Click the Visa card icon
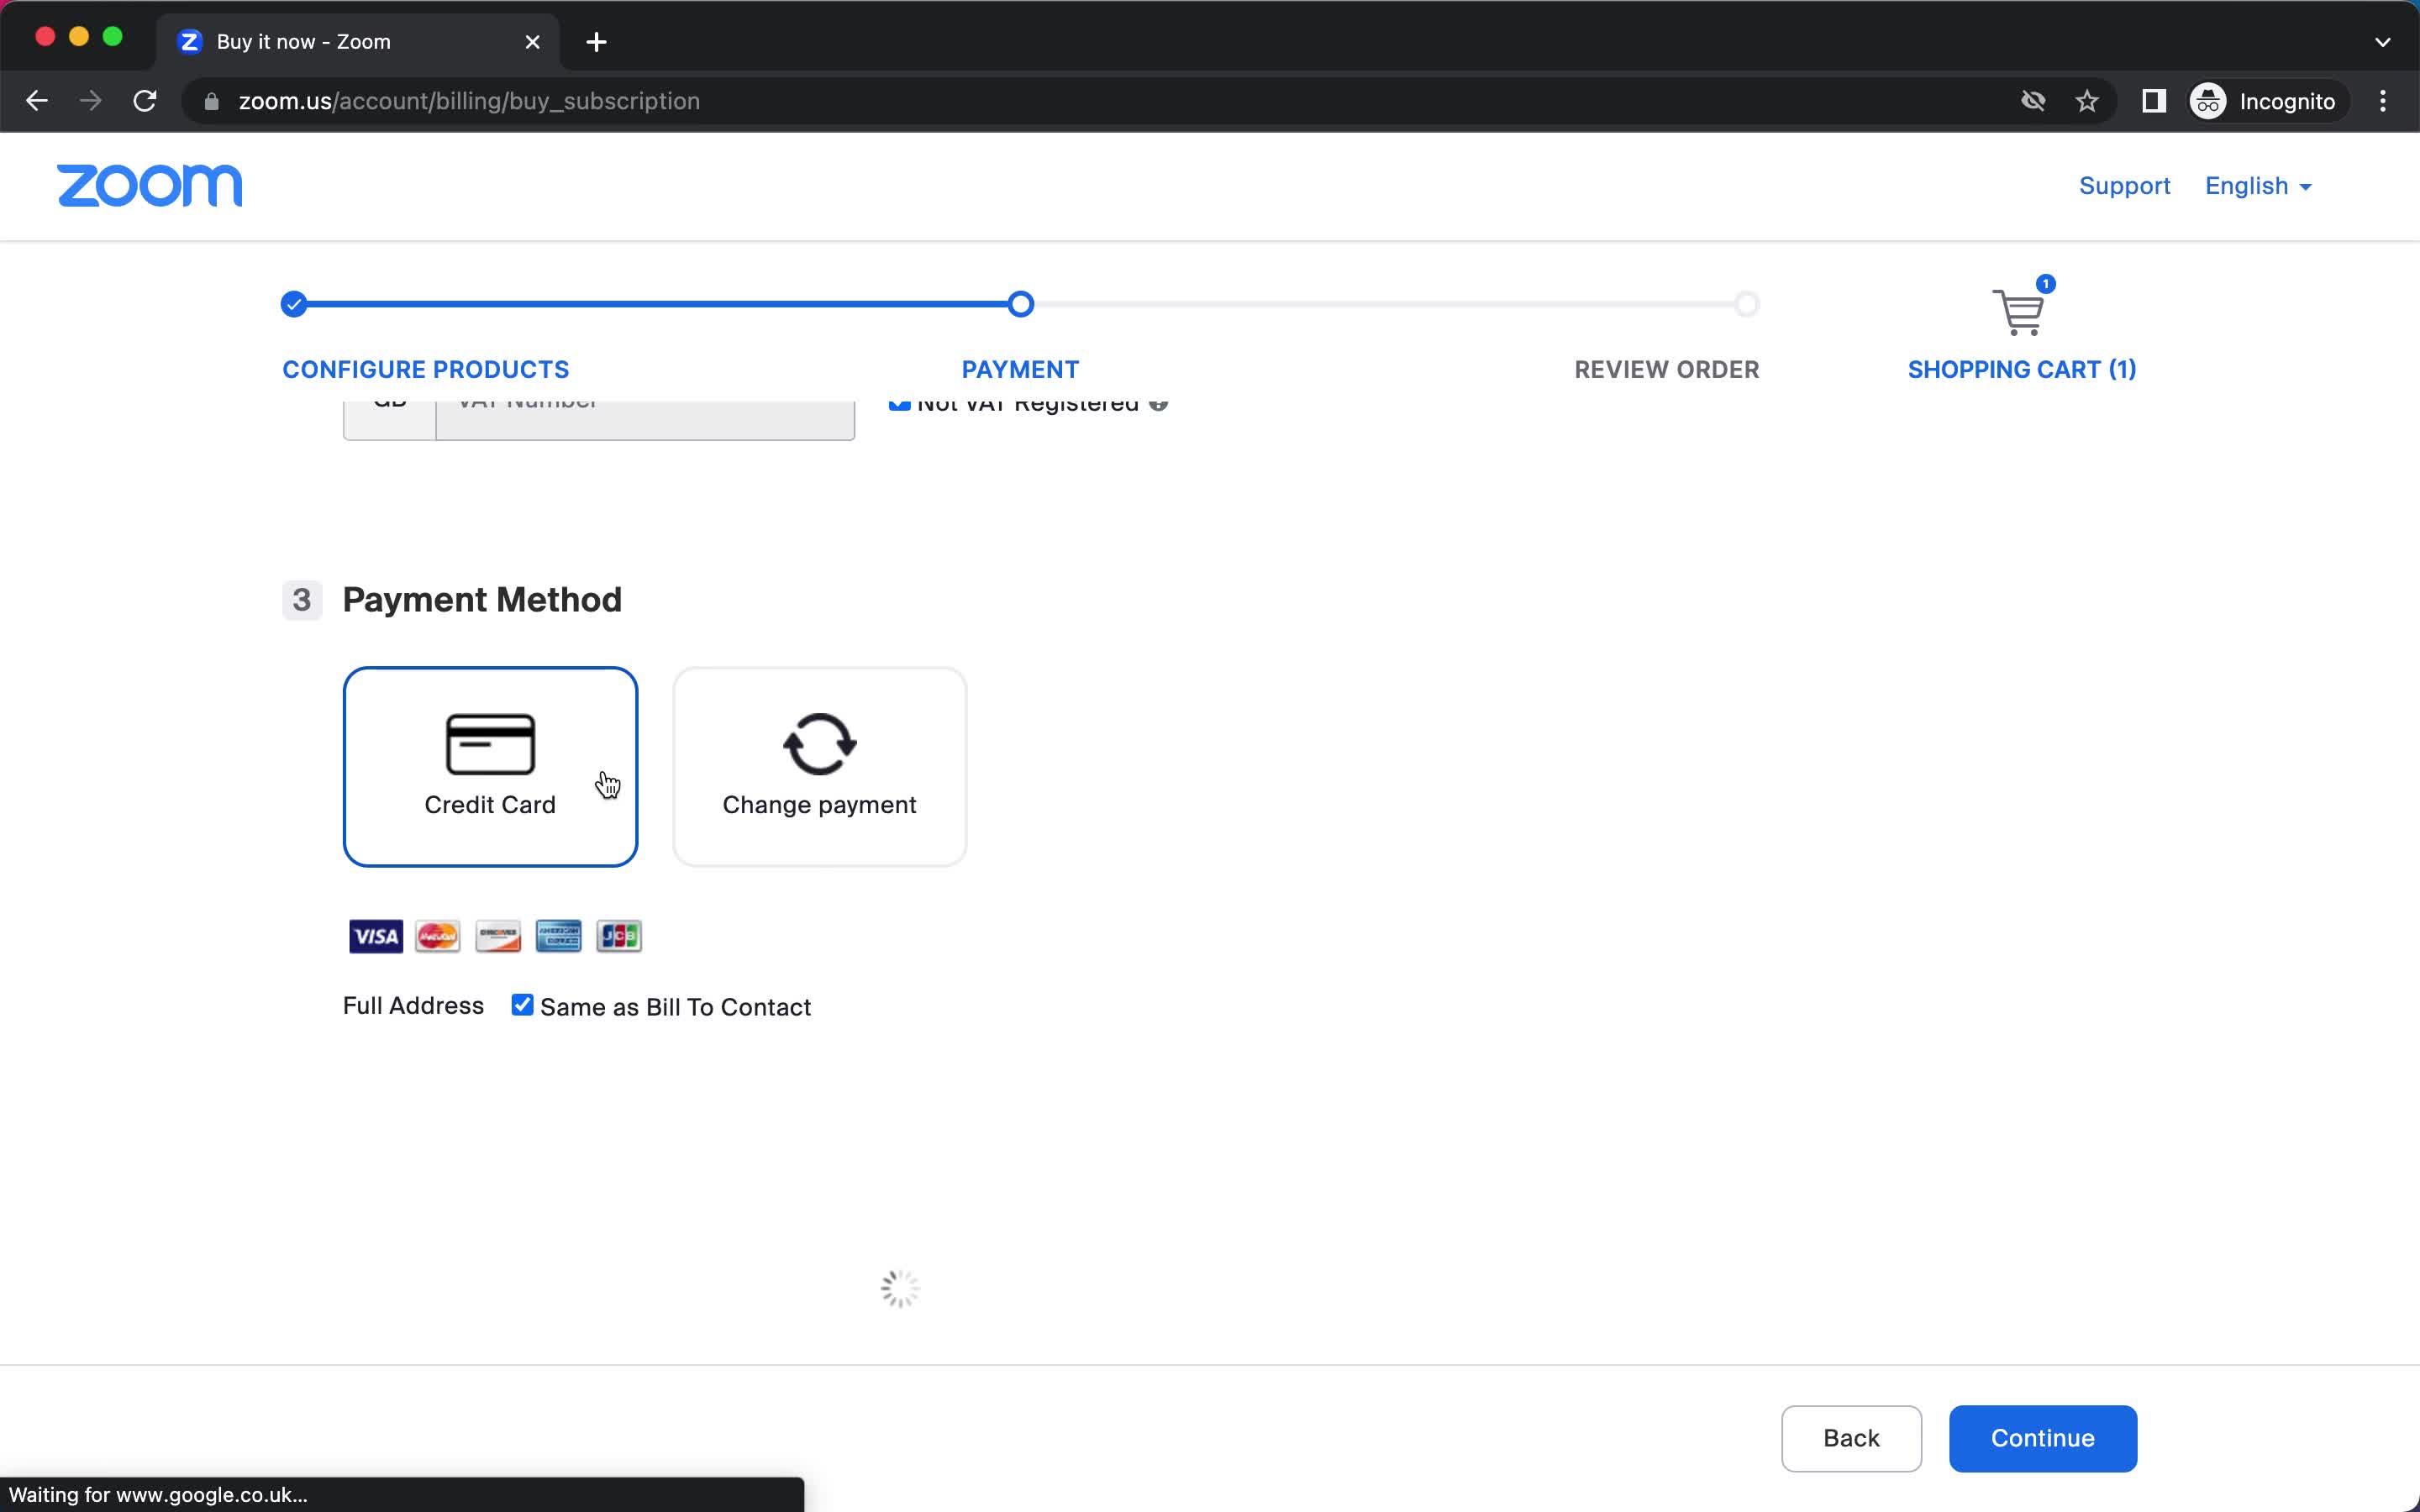The width and height of the screenshot is (2420, 1512). click(375, 937)
